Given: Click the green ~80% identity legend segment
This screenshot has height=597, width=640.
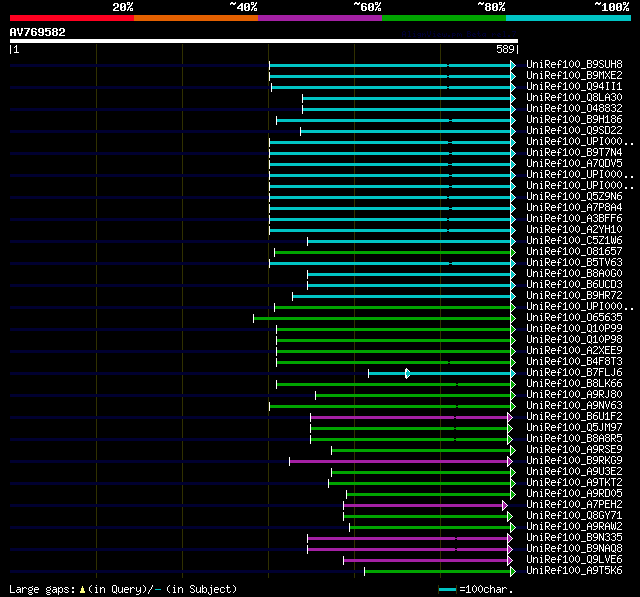Looking at the screenshot, I should [x=444, y=18].
